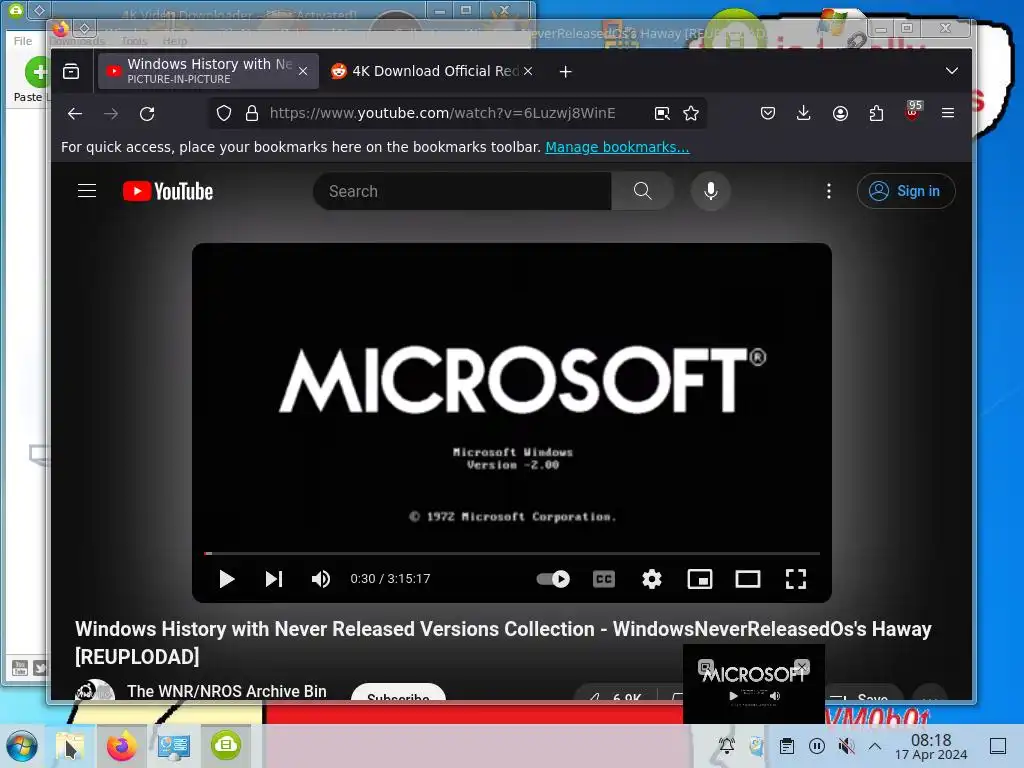Viewport: 1024px width, 768px height.
Task: Enter full screen video mode
Action: coord(795,579)
